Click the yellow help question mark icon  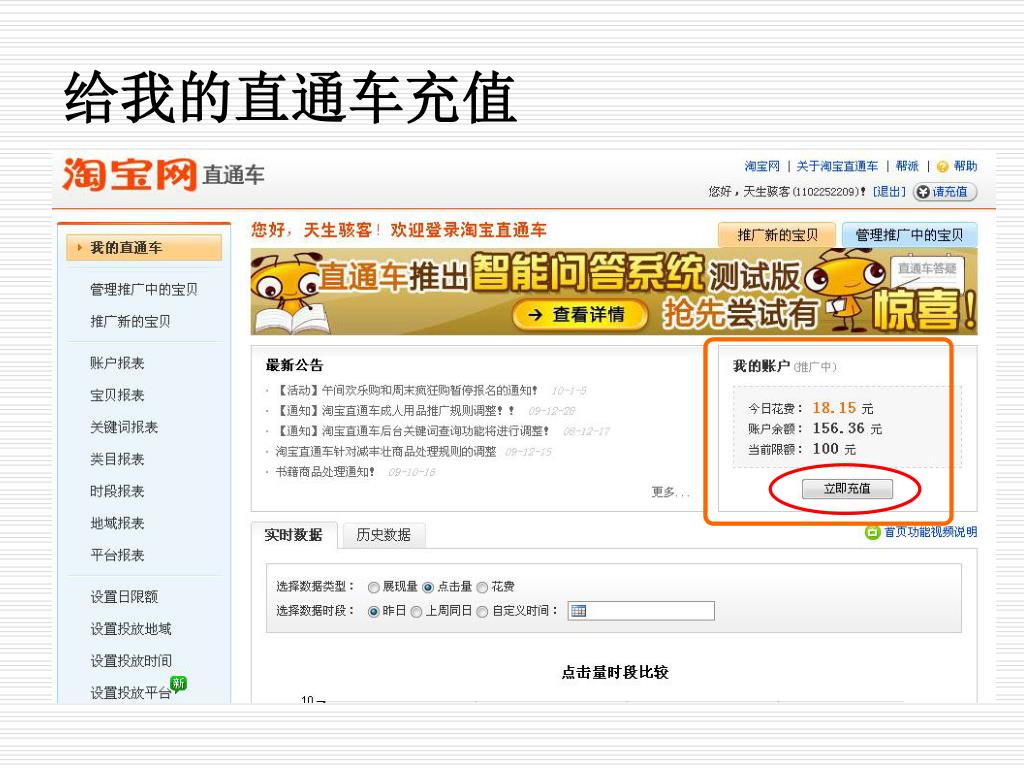click(942, 167)
